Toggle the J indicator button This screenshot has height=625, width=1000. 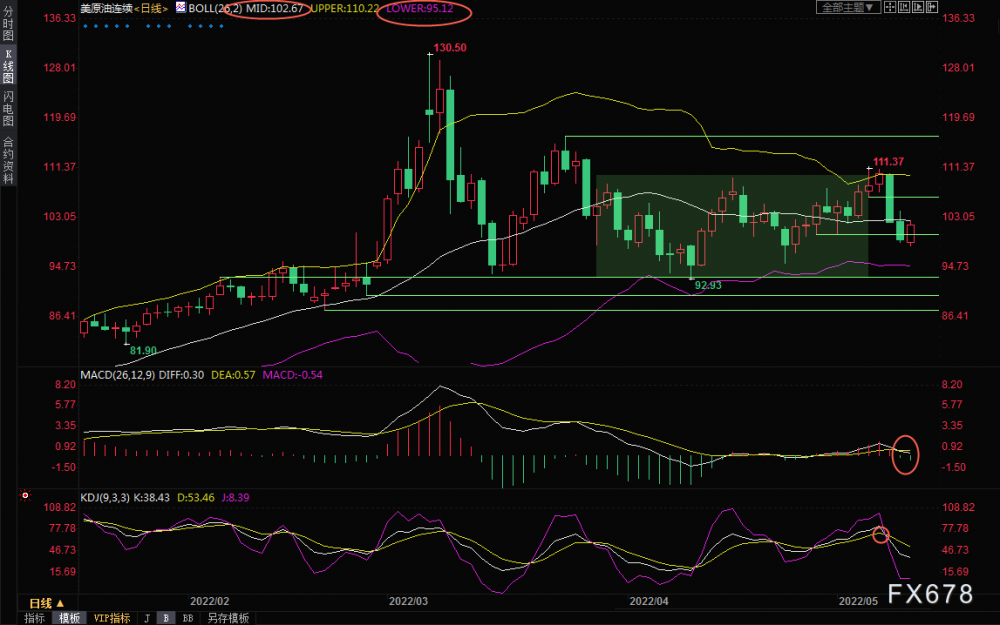(146, 618)
